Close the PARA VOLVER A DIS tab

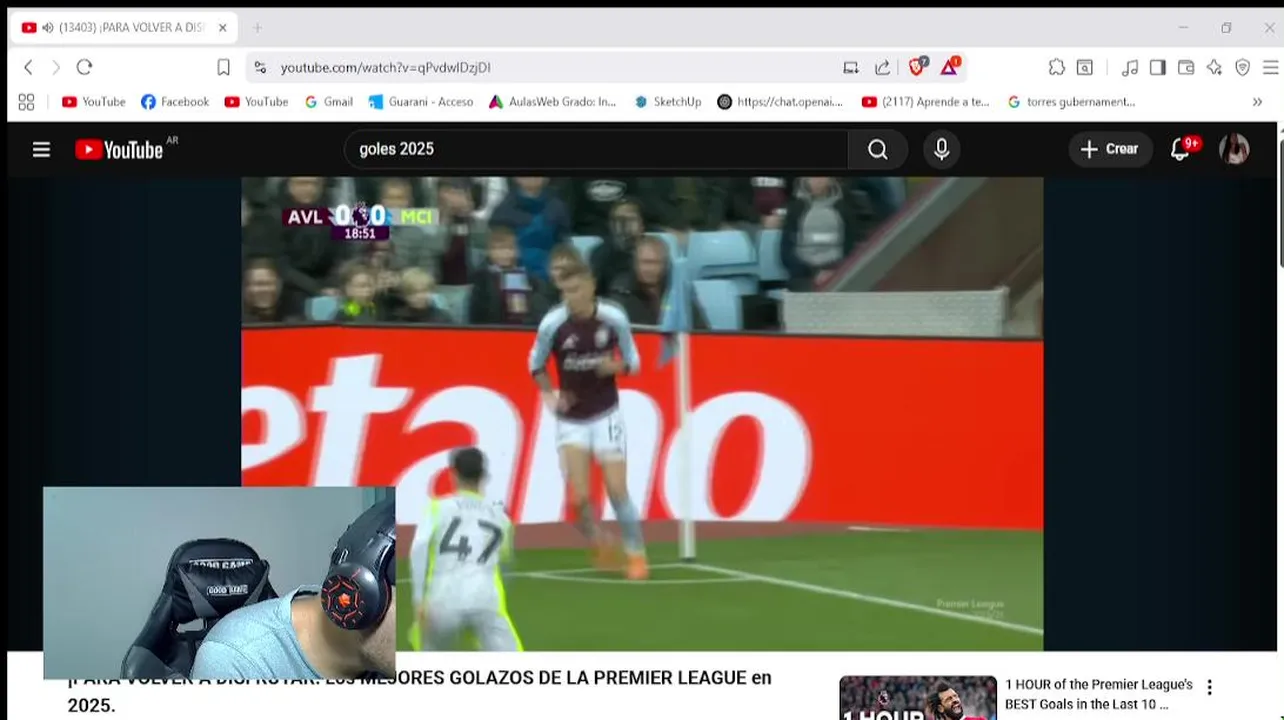coord(223,27)
